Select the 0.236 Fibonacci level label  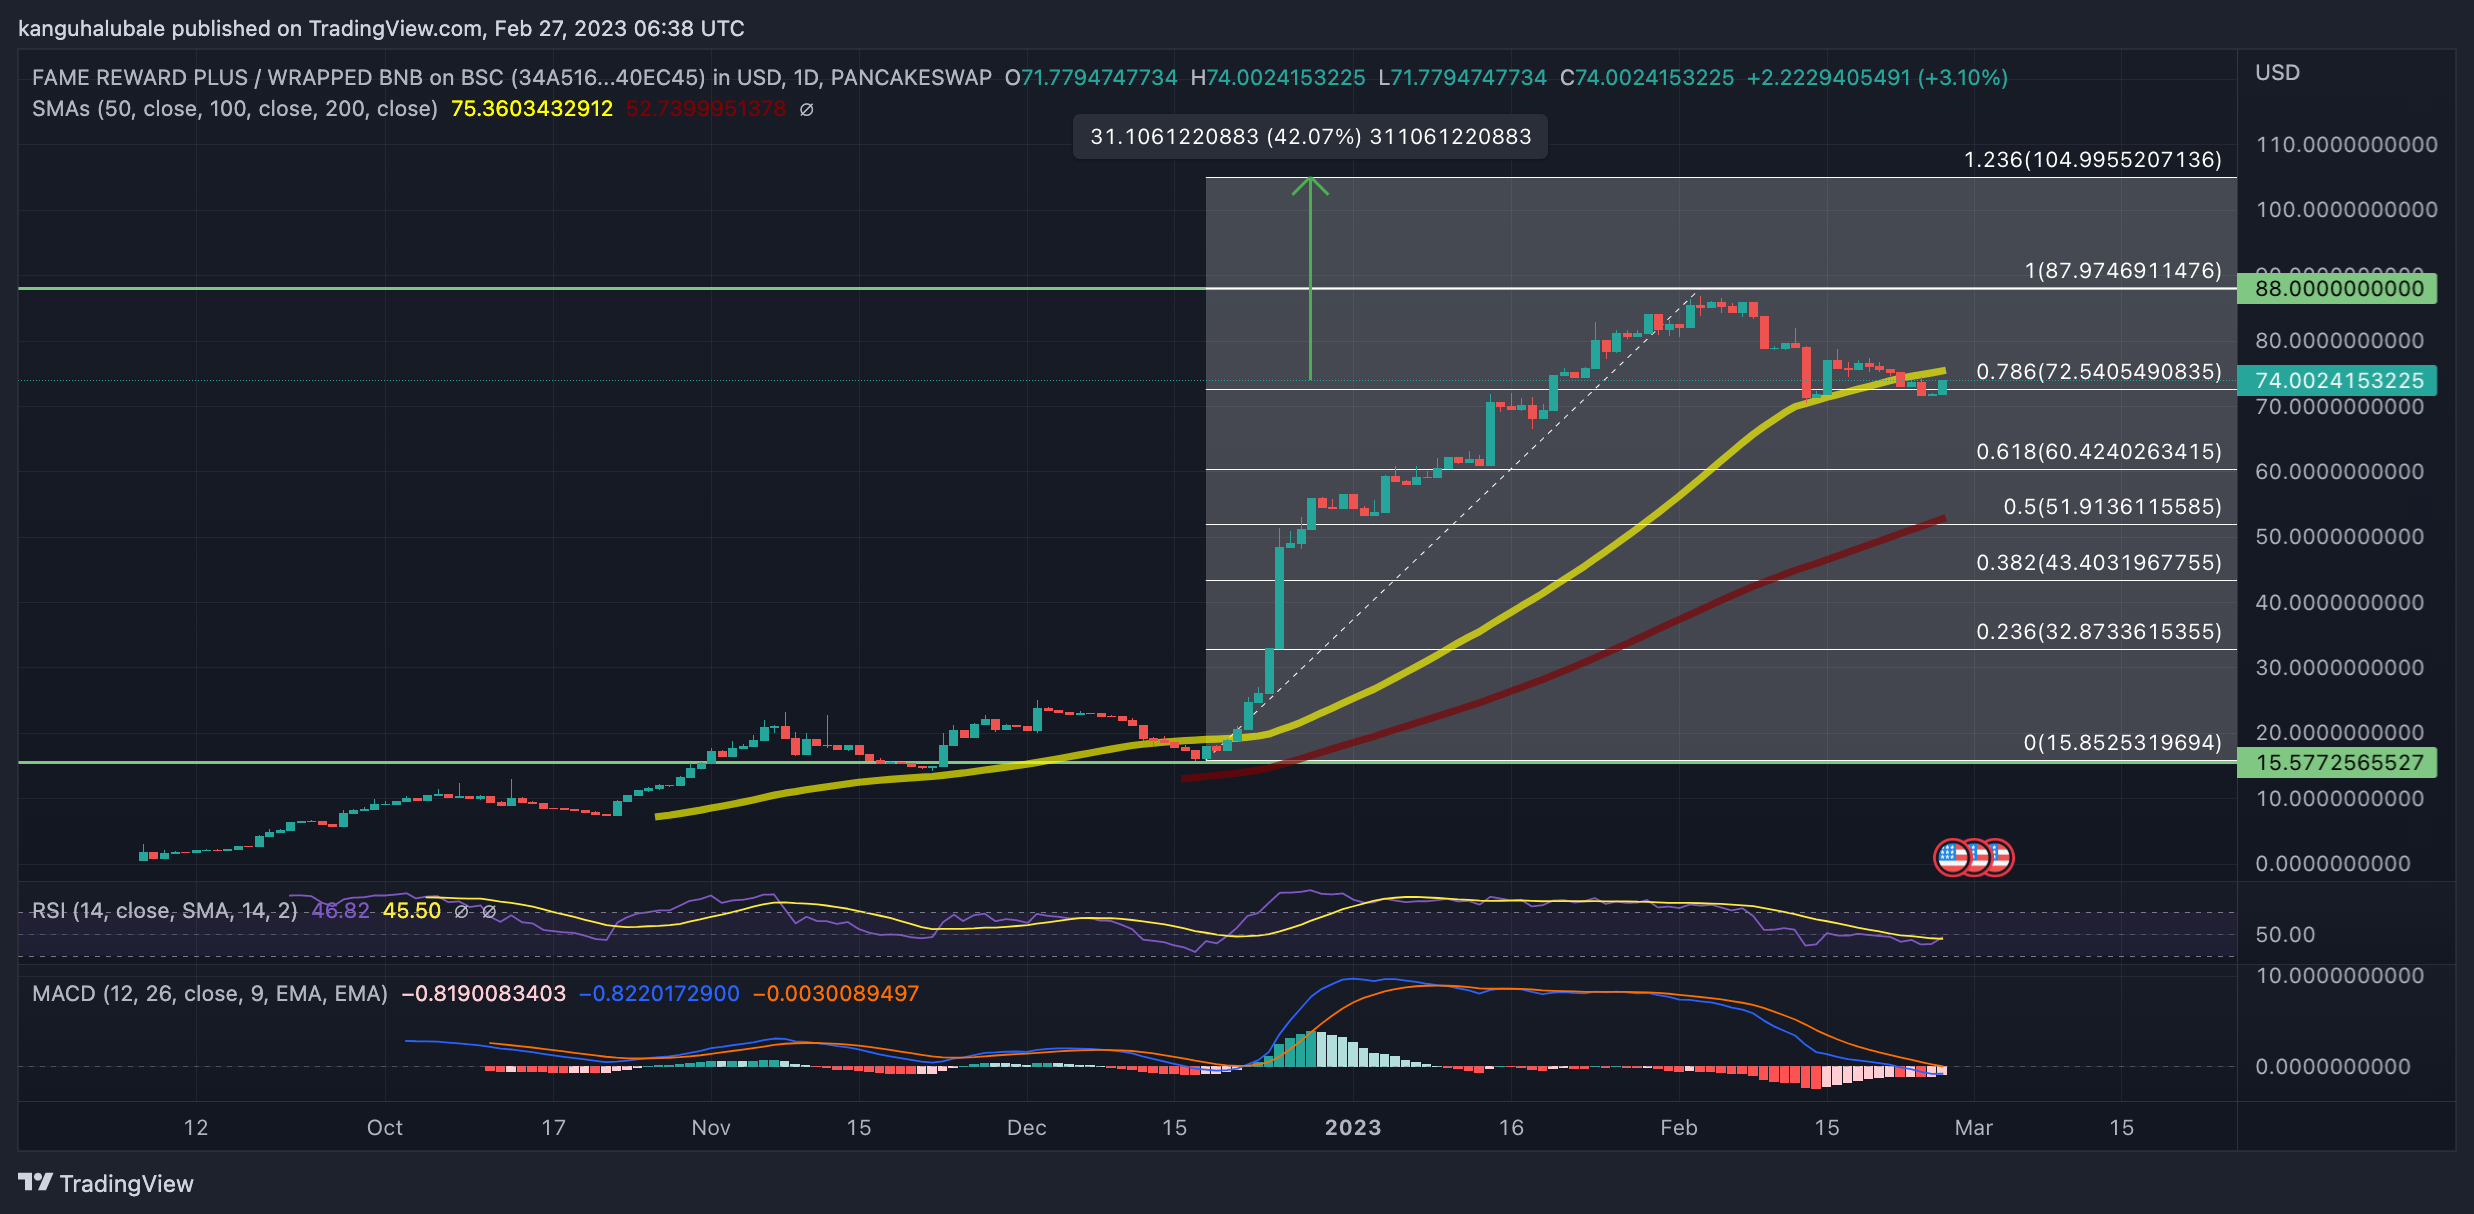click(2099, 632)
